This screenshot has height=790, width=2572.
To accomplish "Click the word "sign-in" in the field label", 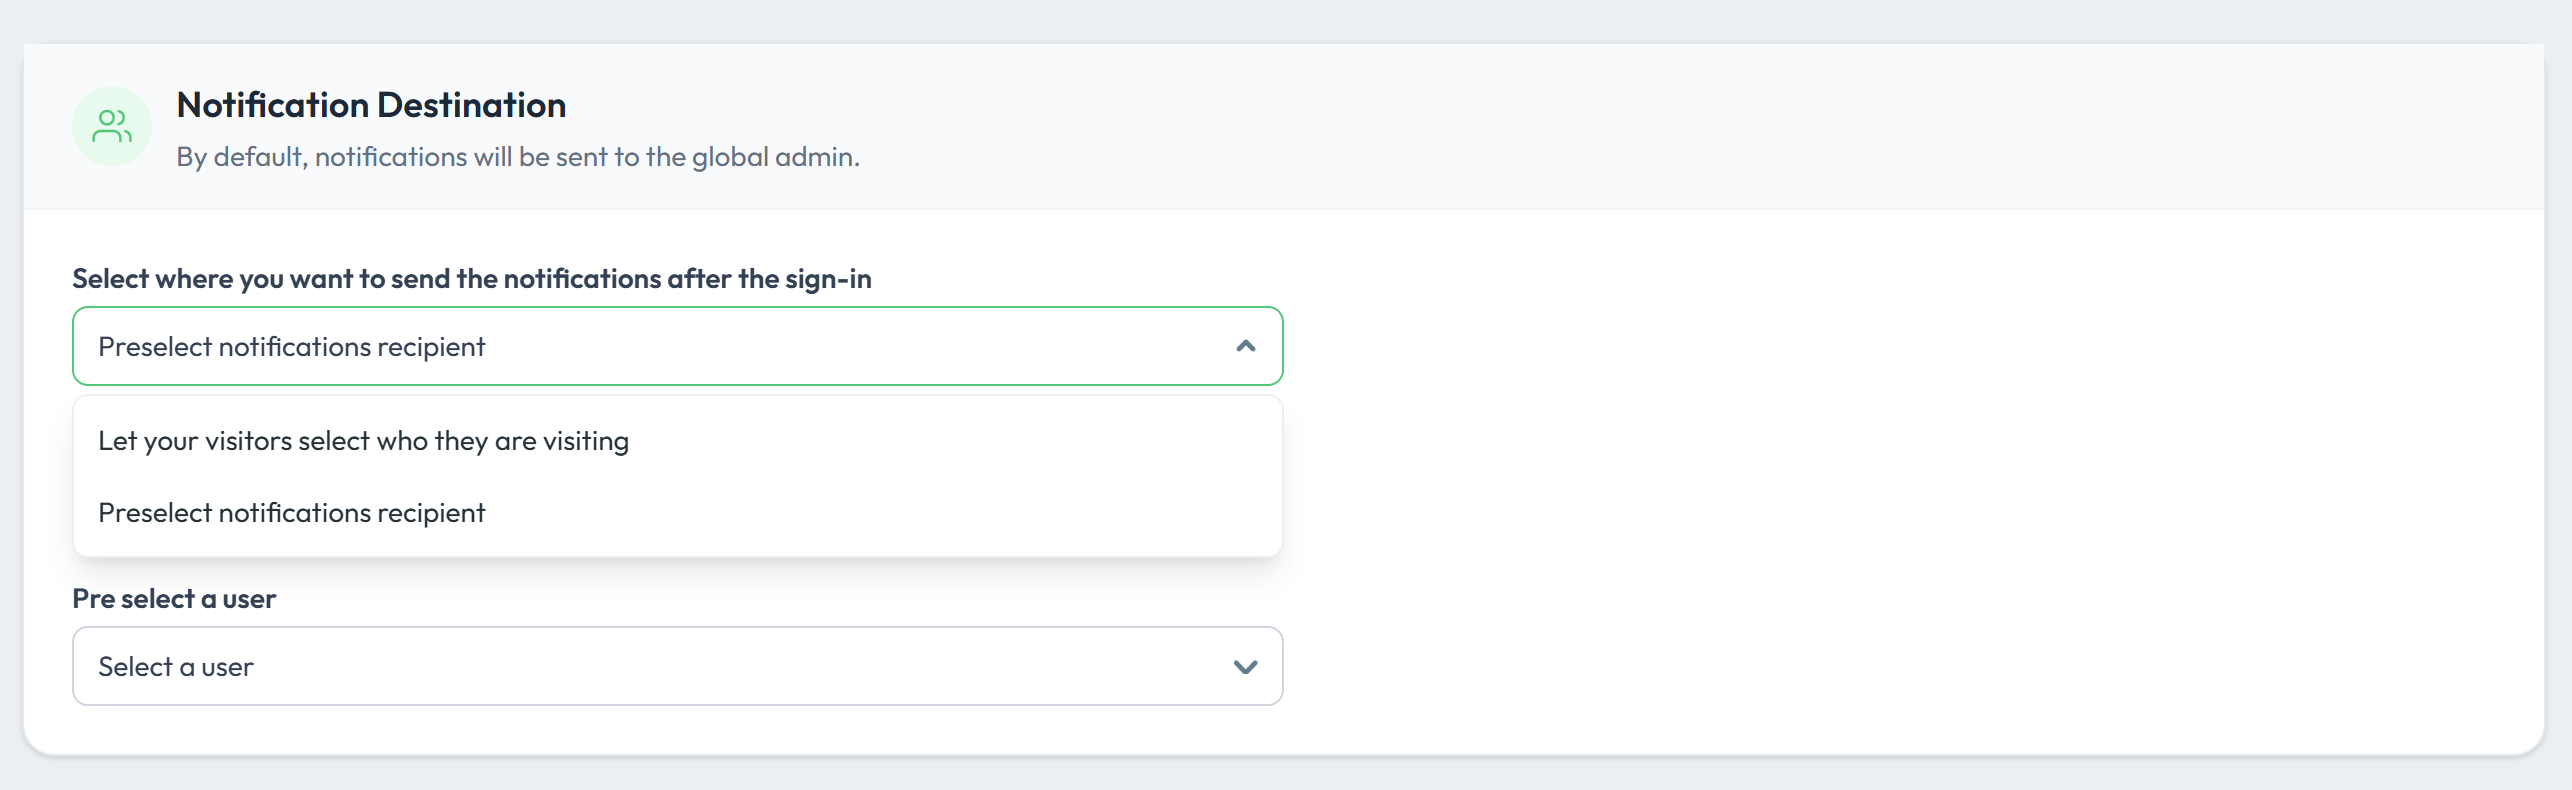I will (x=828, y=279).
